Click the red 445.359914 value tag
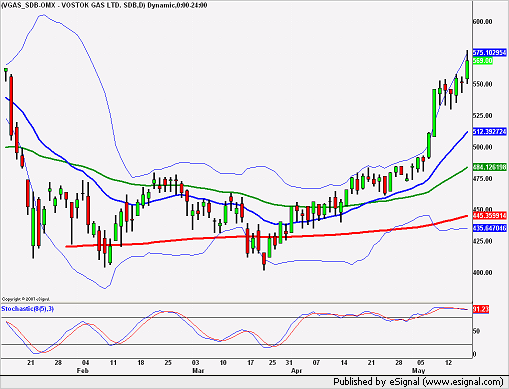 (490, 216)
